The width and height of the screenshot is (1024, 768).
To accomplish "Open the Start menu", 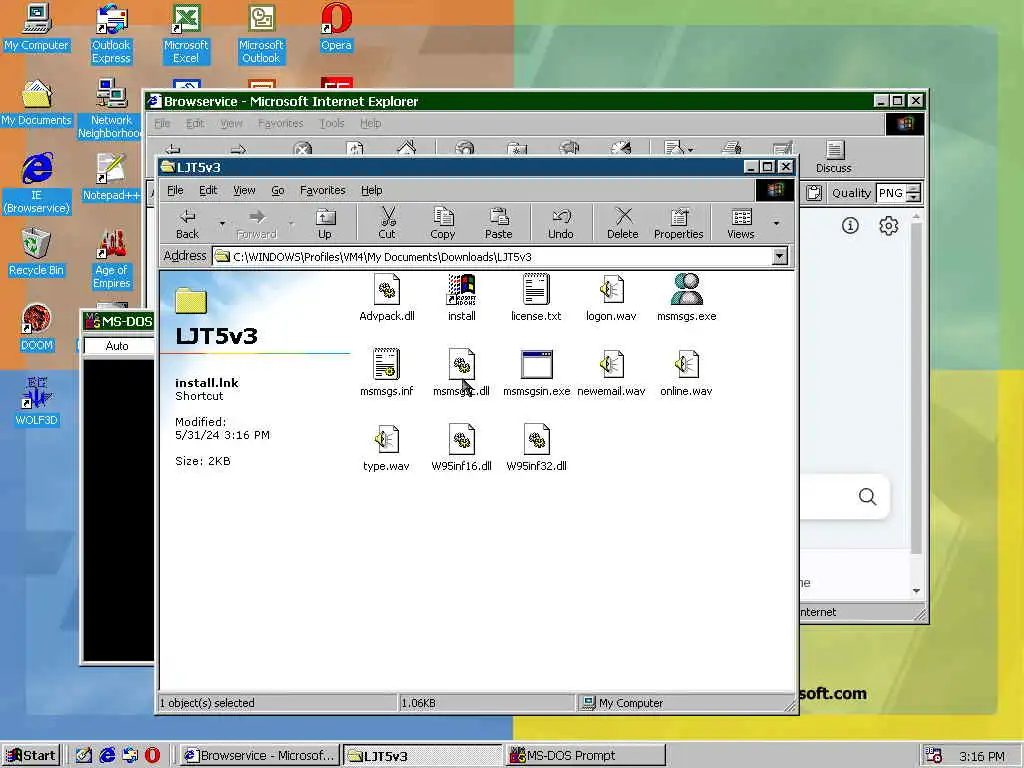I will (x=31, y=756).
